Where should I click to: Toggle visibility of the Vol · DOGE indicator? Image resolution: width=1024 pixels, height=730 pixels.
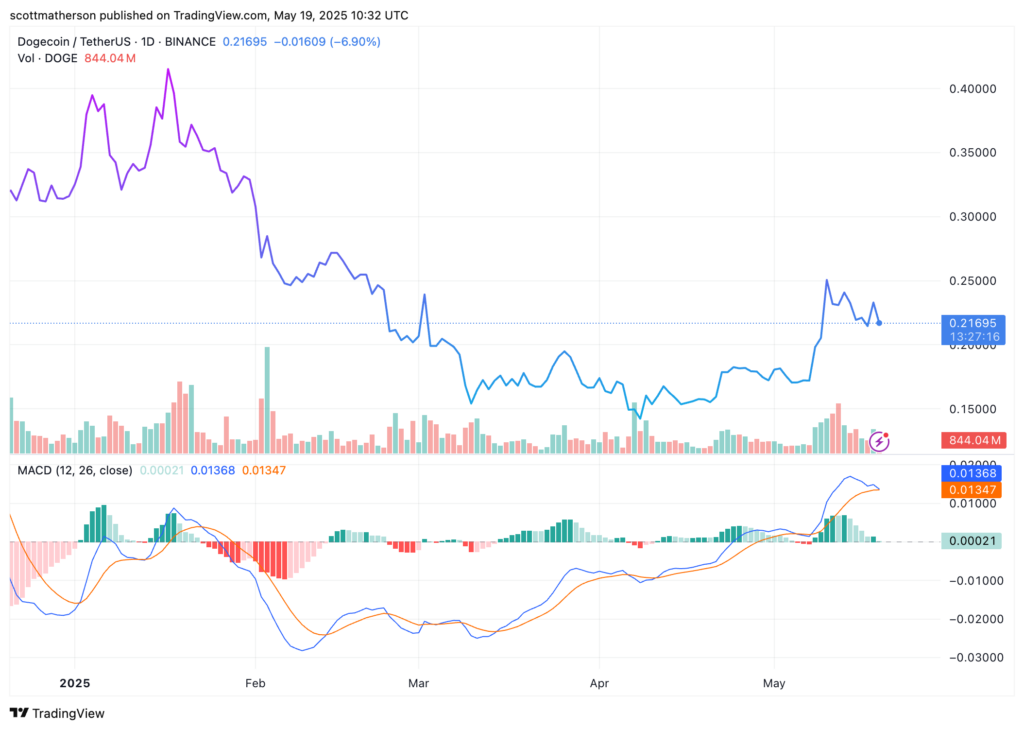(x=46, y=59)
